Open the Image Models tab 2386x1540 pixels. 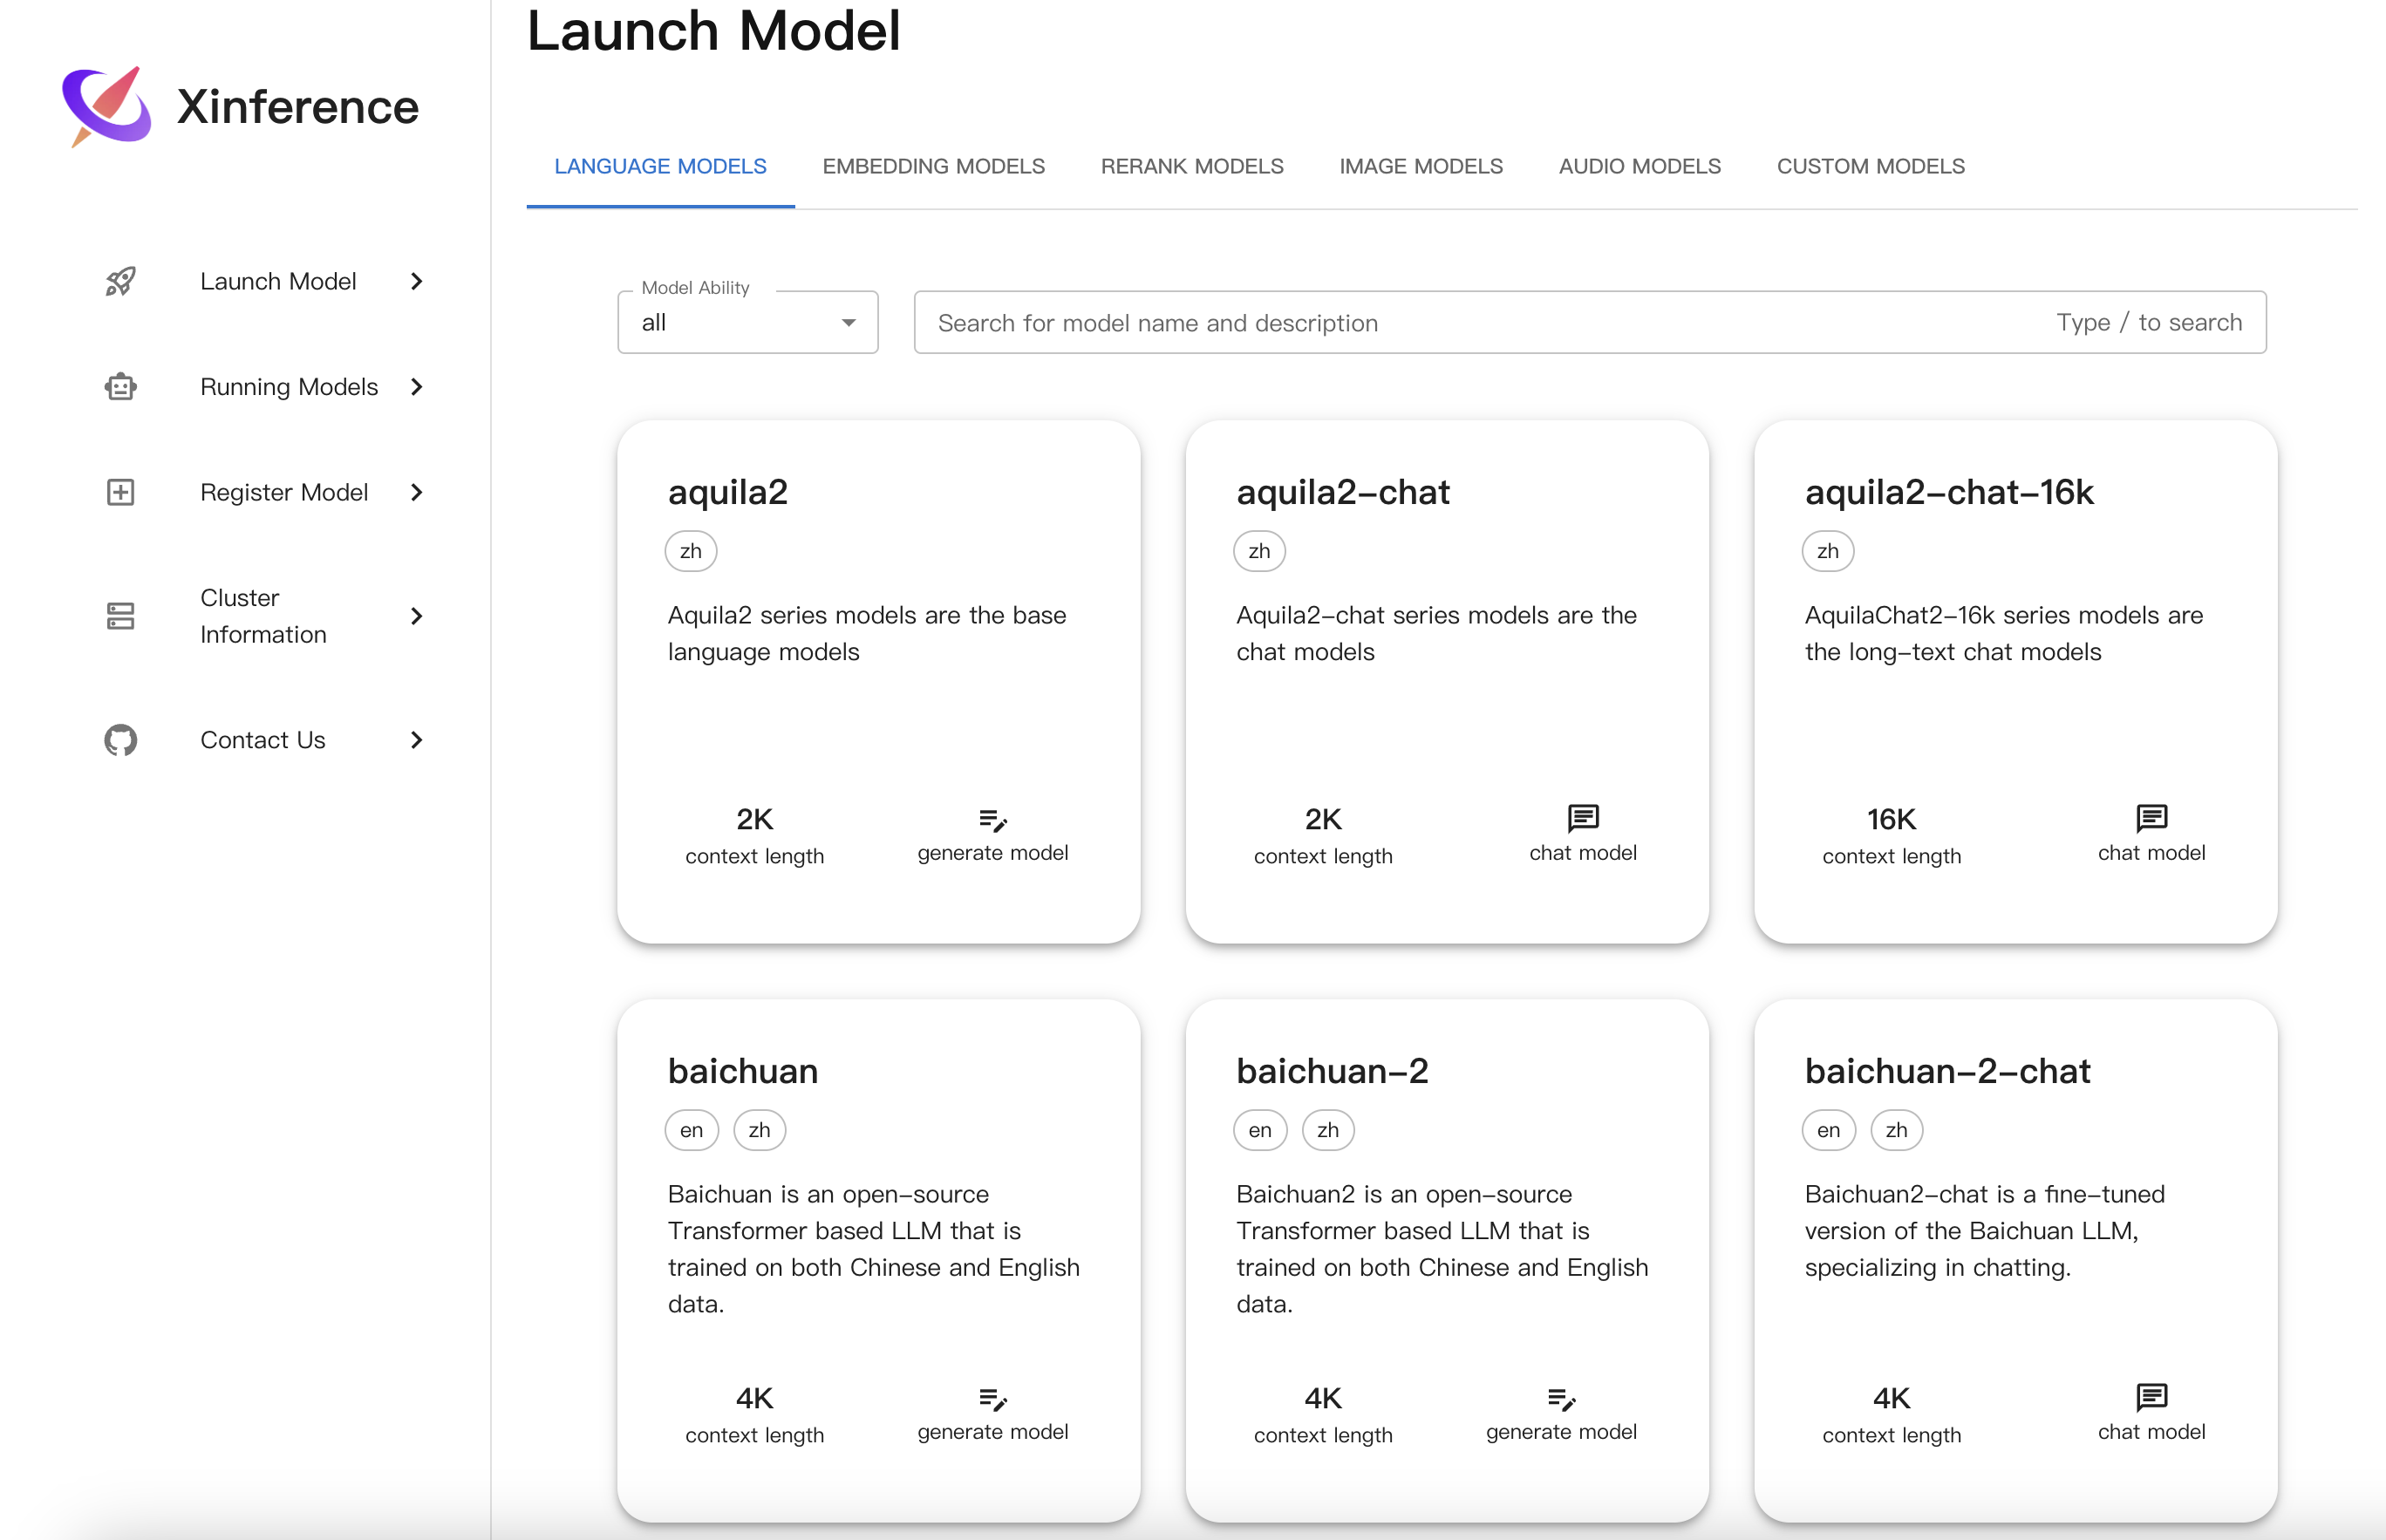tap(1420, 166)
